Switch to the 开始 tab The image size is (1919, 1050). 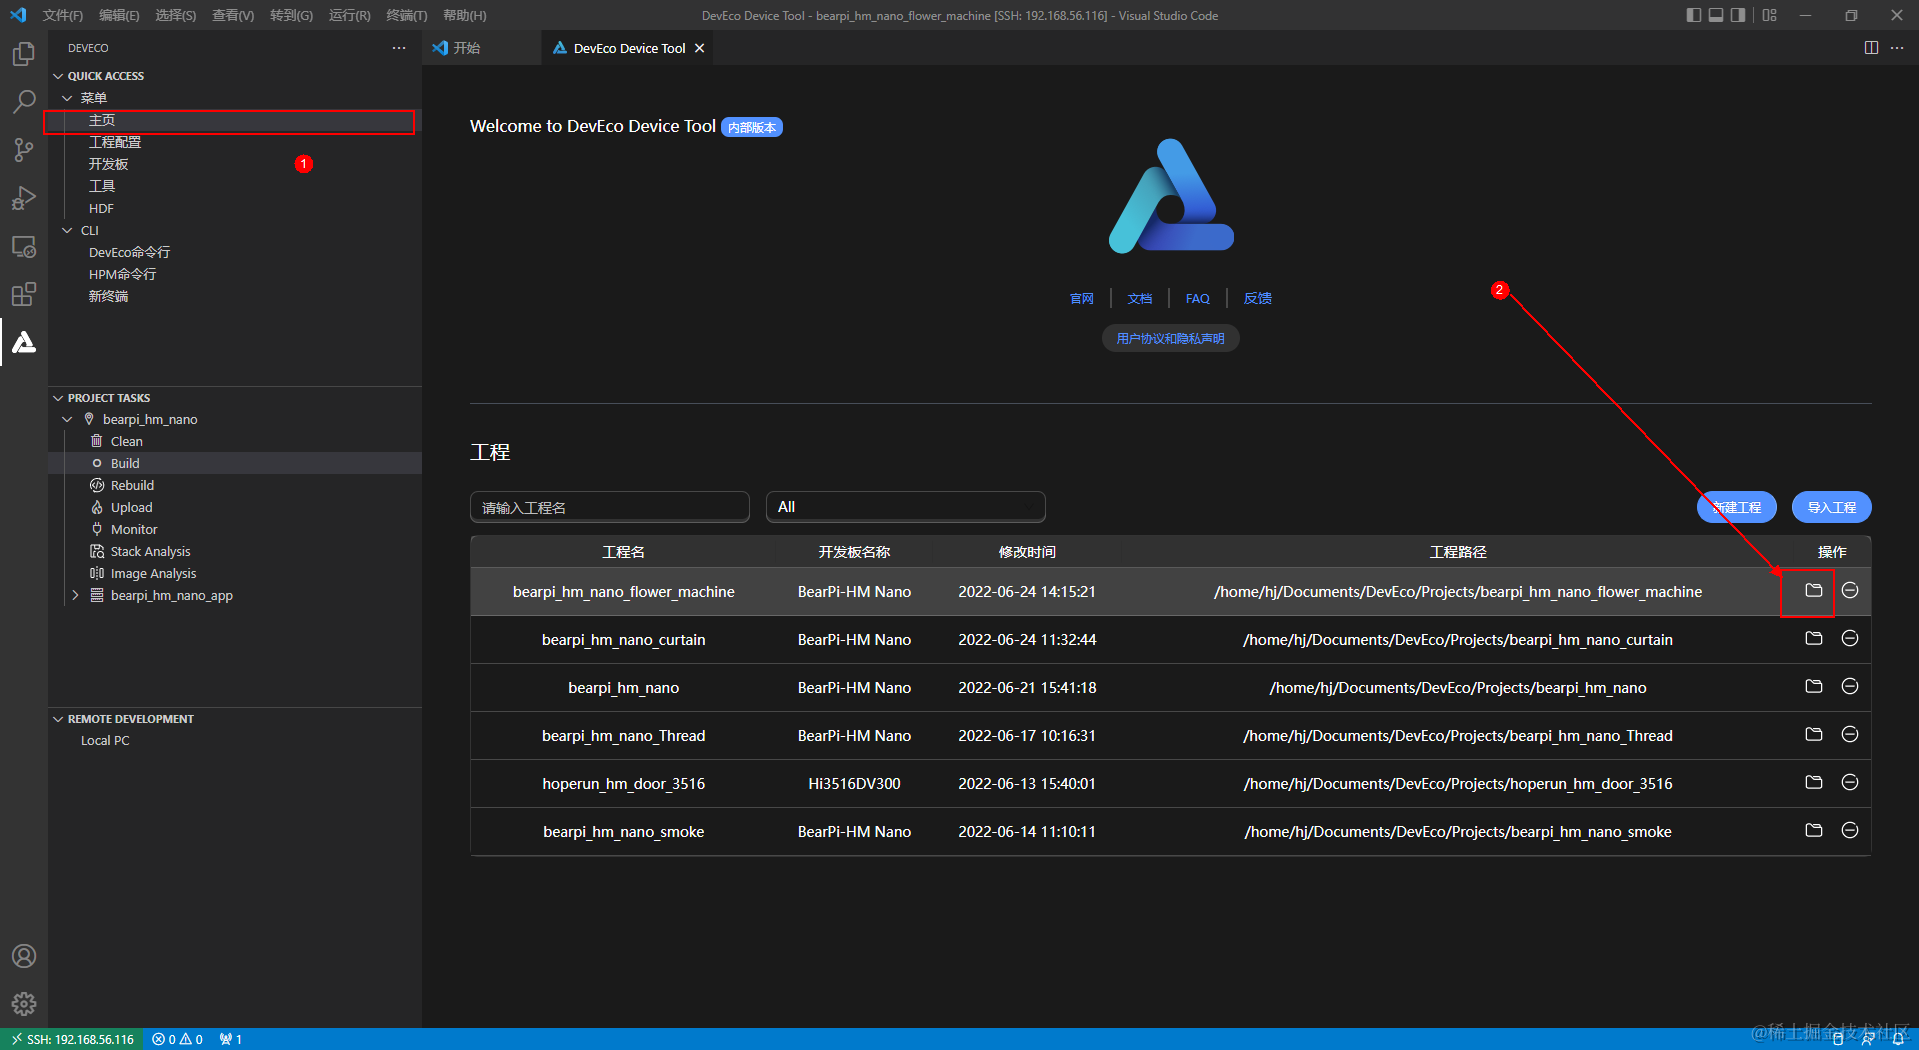tap(466, 48)
